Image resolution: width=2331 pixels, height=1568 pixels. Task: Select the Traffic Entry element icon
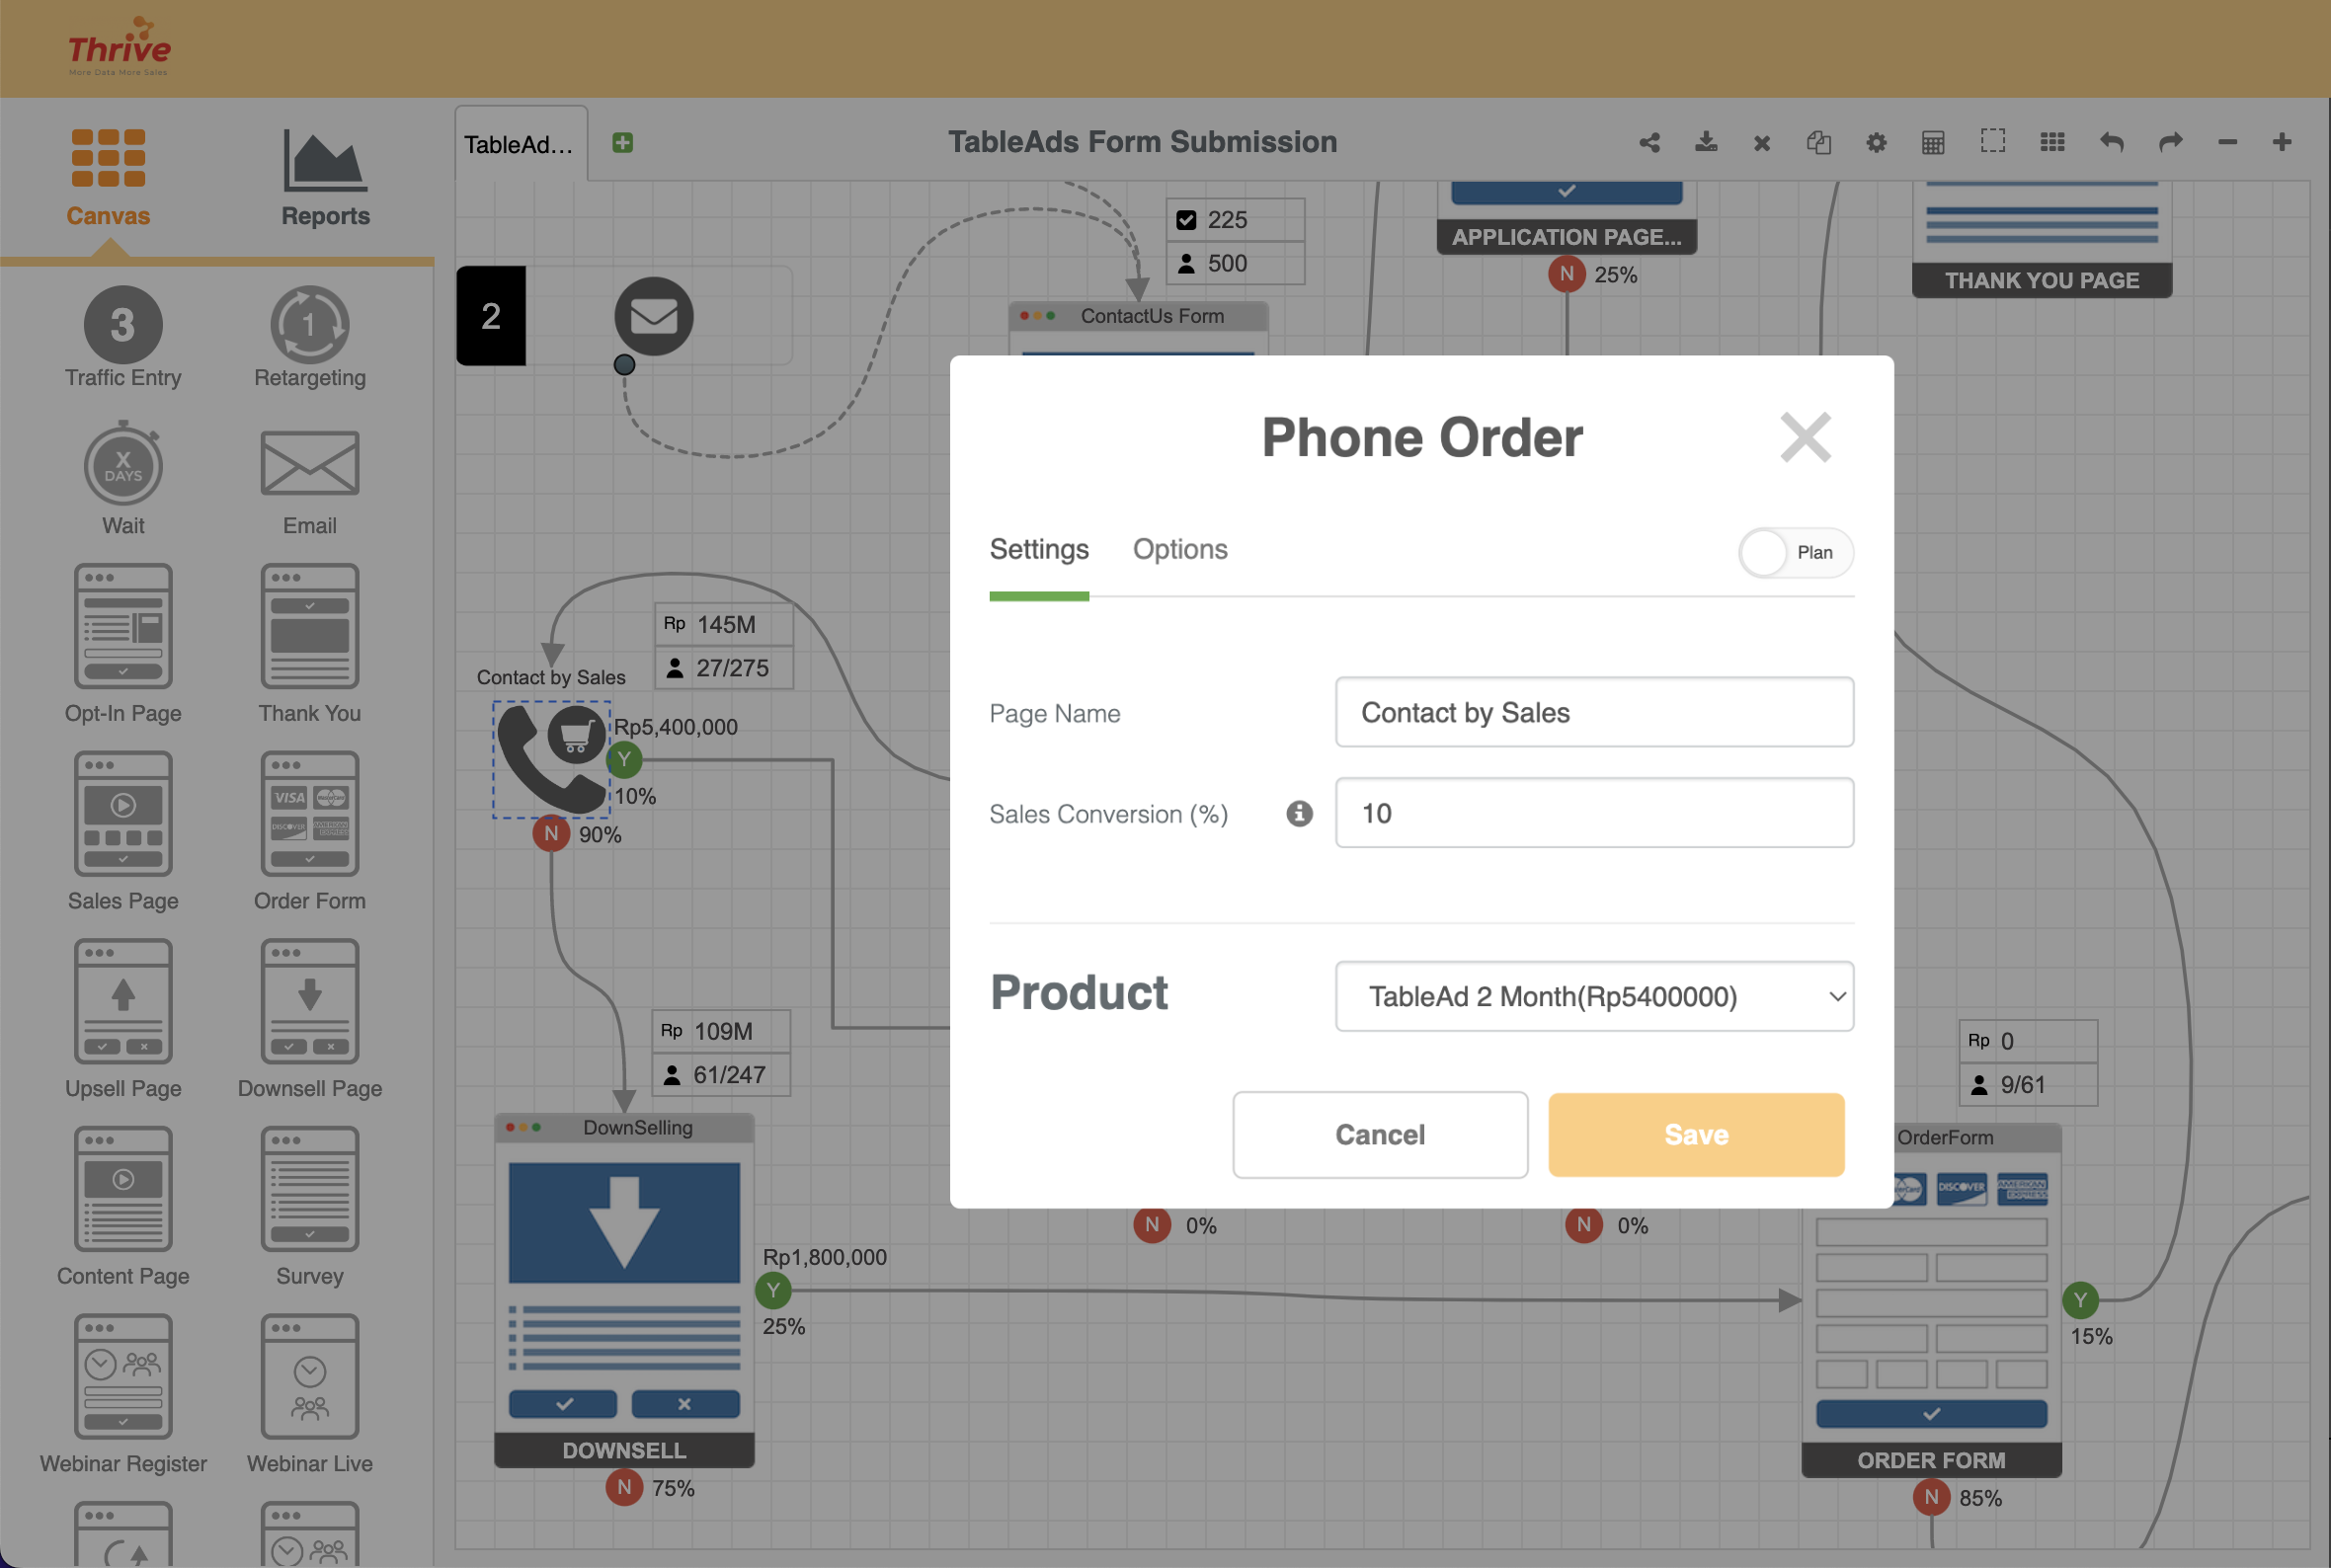click(x=123, y=325)
